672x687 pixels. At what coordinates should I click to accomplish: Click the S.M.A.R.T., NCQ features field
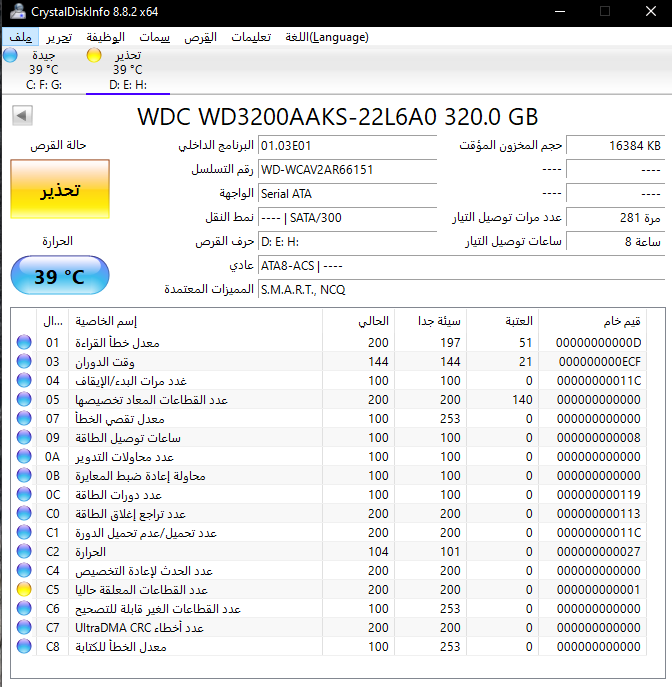click(x=462, y=290)
